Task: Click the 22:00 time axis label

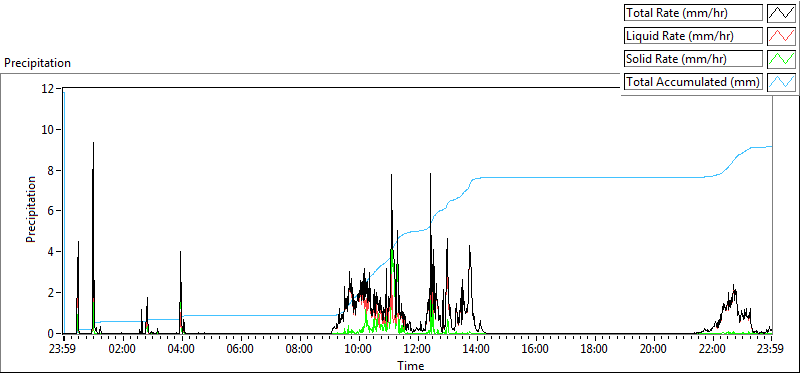Action: point(713,350)
